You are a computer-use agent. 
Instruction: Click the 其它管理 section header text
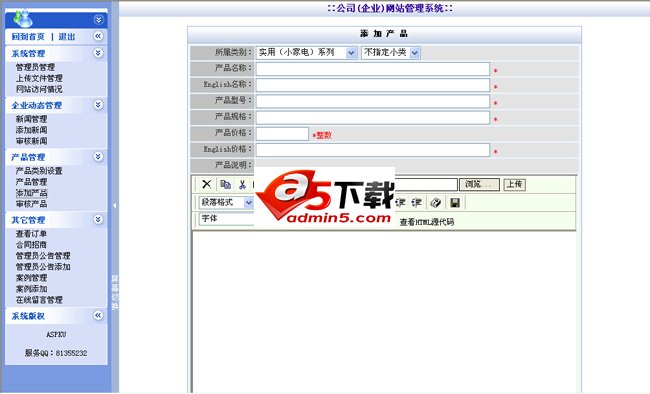pos(28,220)
